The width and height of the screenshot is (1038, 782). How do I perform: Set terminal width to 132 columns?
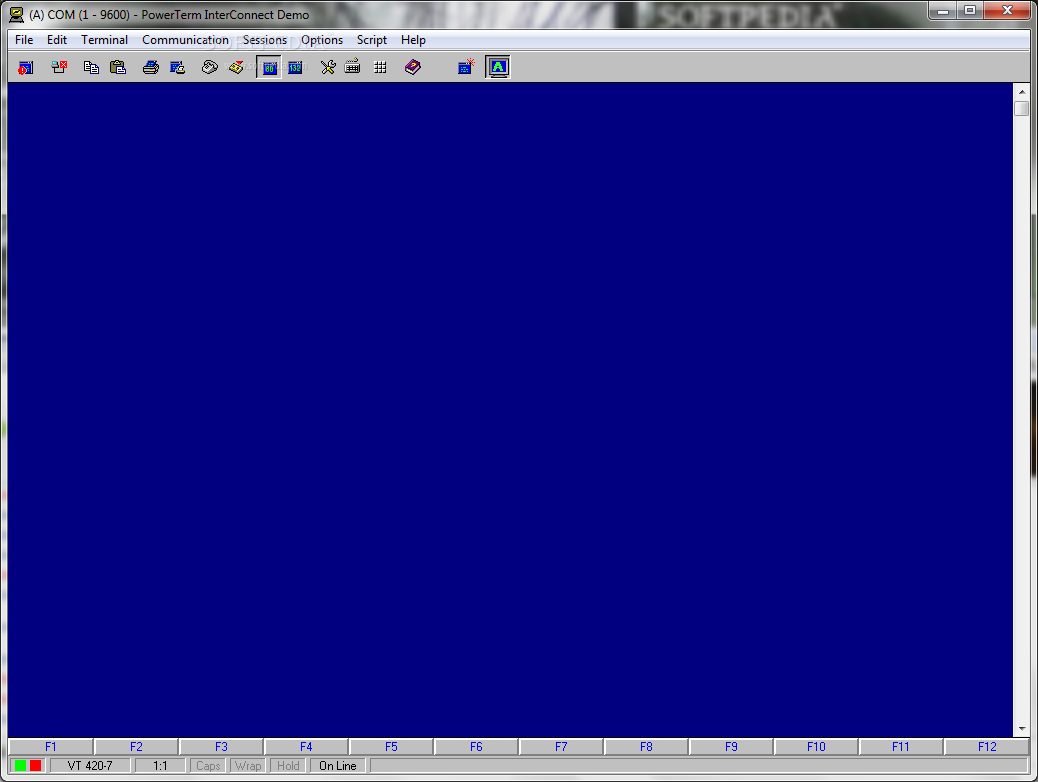click(x=295, y=67)
